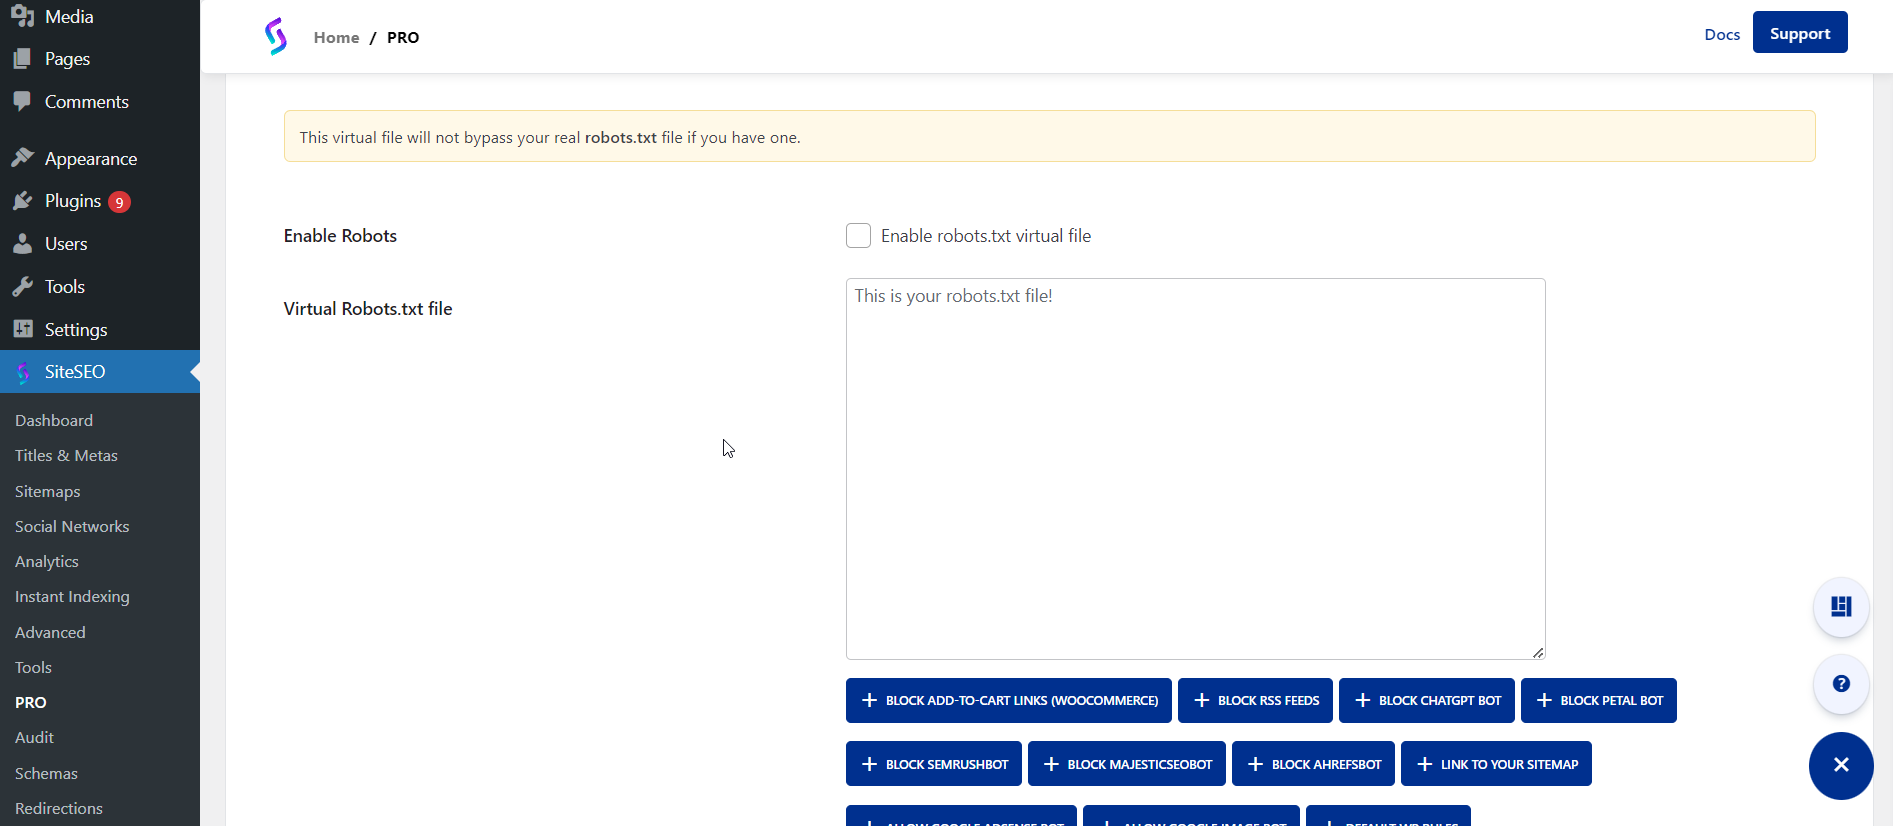This screenshot has width=1893, height=826.
Task: Open SiteSEO Tools submenu item
Action: (x=33, y=667)
